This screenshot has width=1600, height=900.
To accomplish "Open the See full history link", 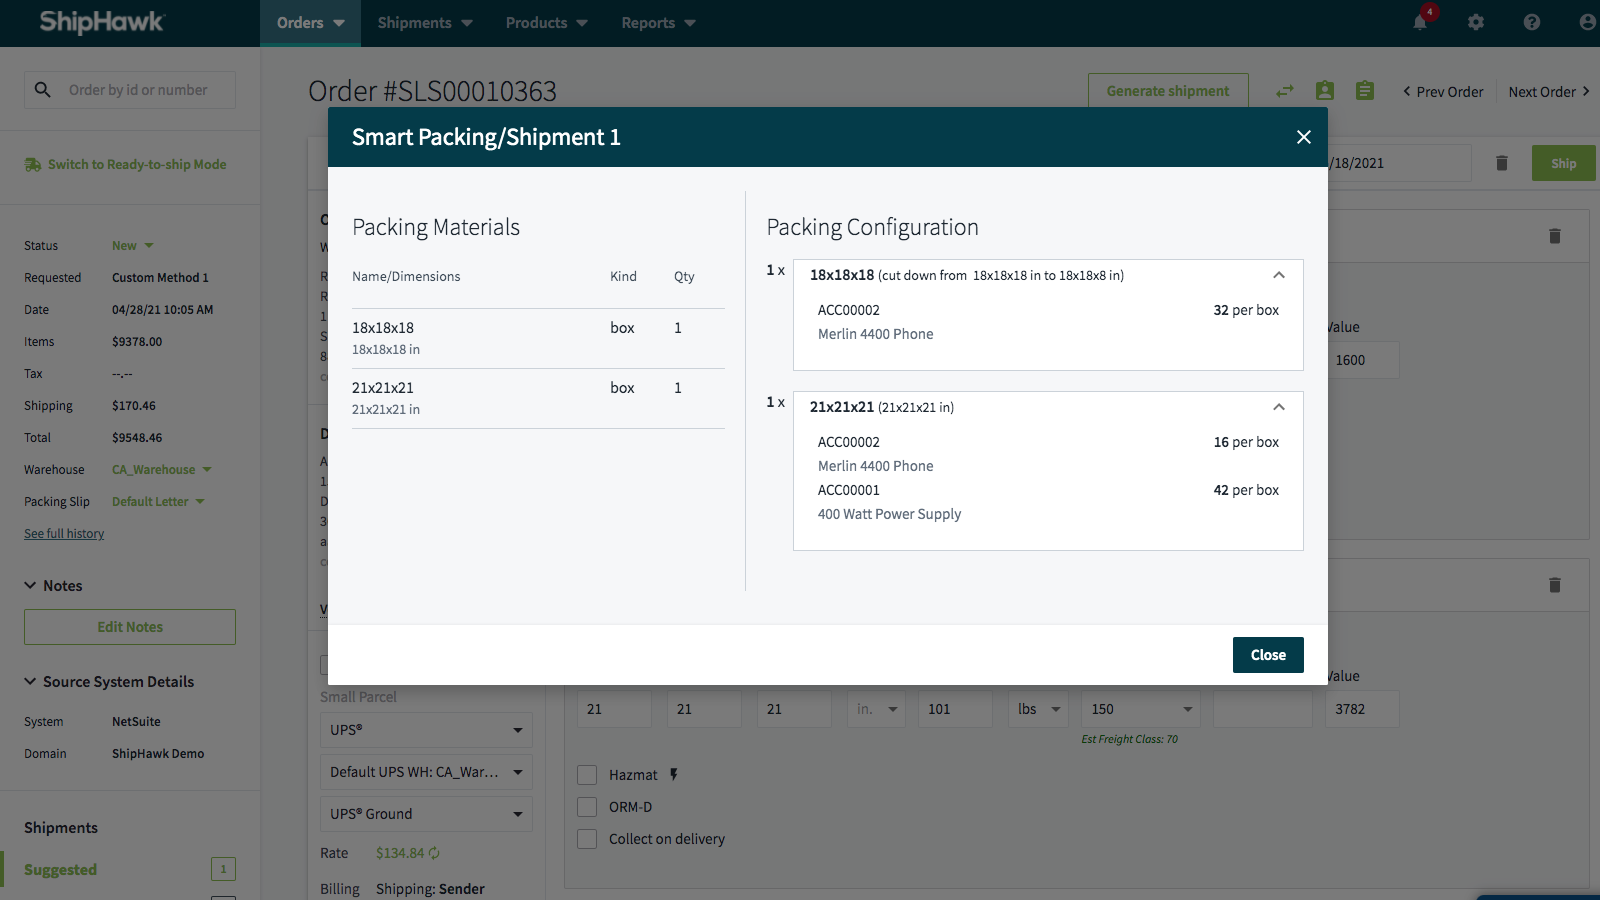I will point(64,534).
